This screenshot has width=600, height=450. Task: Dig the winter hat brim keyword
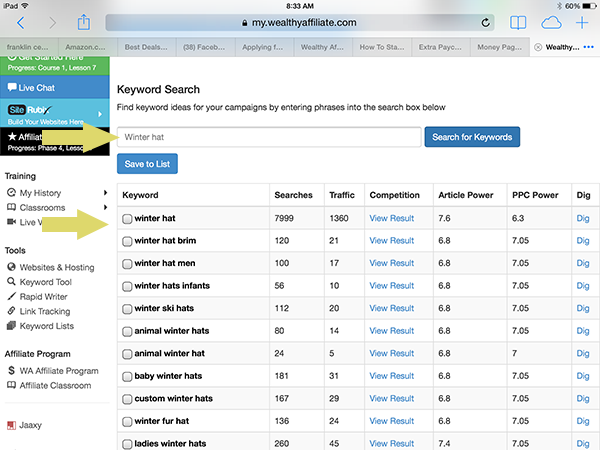point(582,241)
